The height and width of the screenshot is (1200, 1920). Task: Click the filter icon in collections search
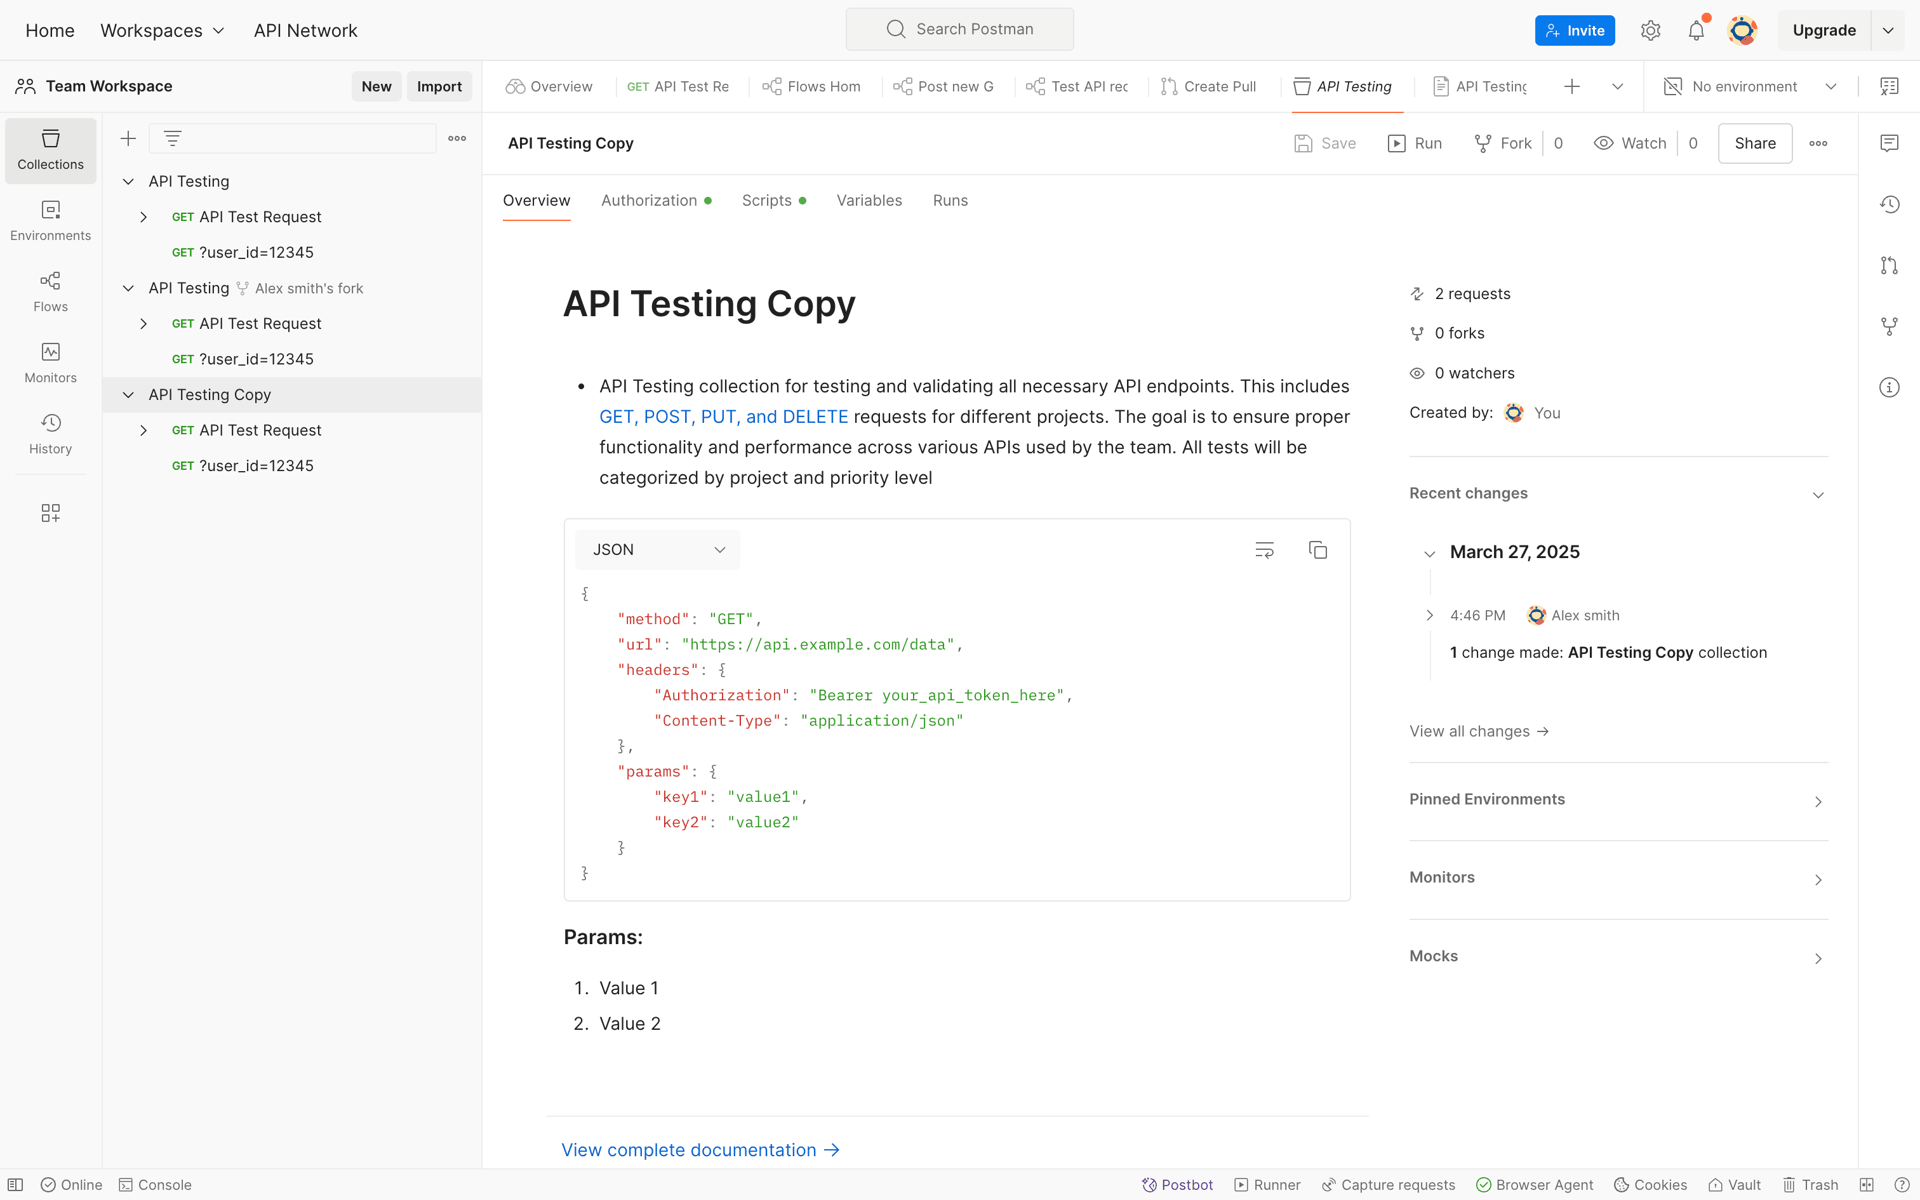pos(172,139)
